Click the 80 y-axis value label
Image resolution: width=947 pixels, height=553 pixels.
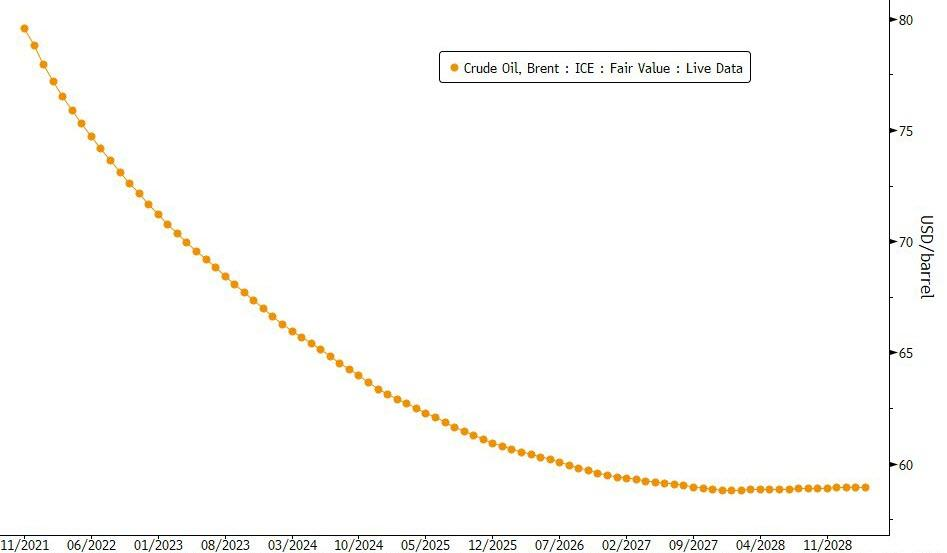[905, 20]
